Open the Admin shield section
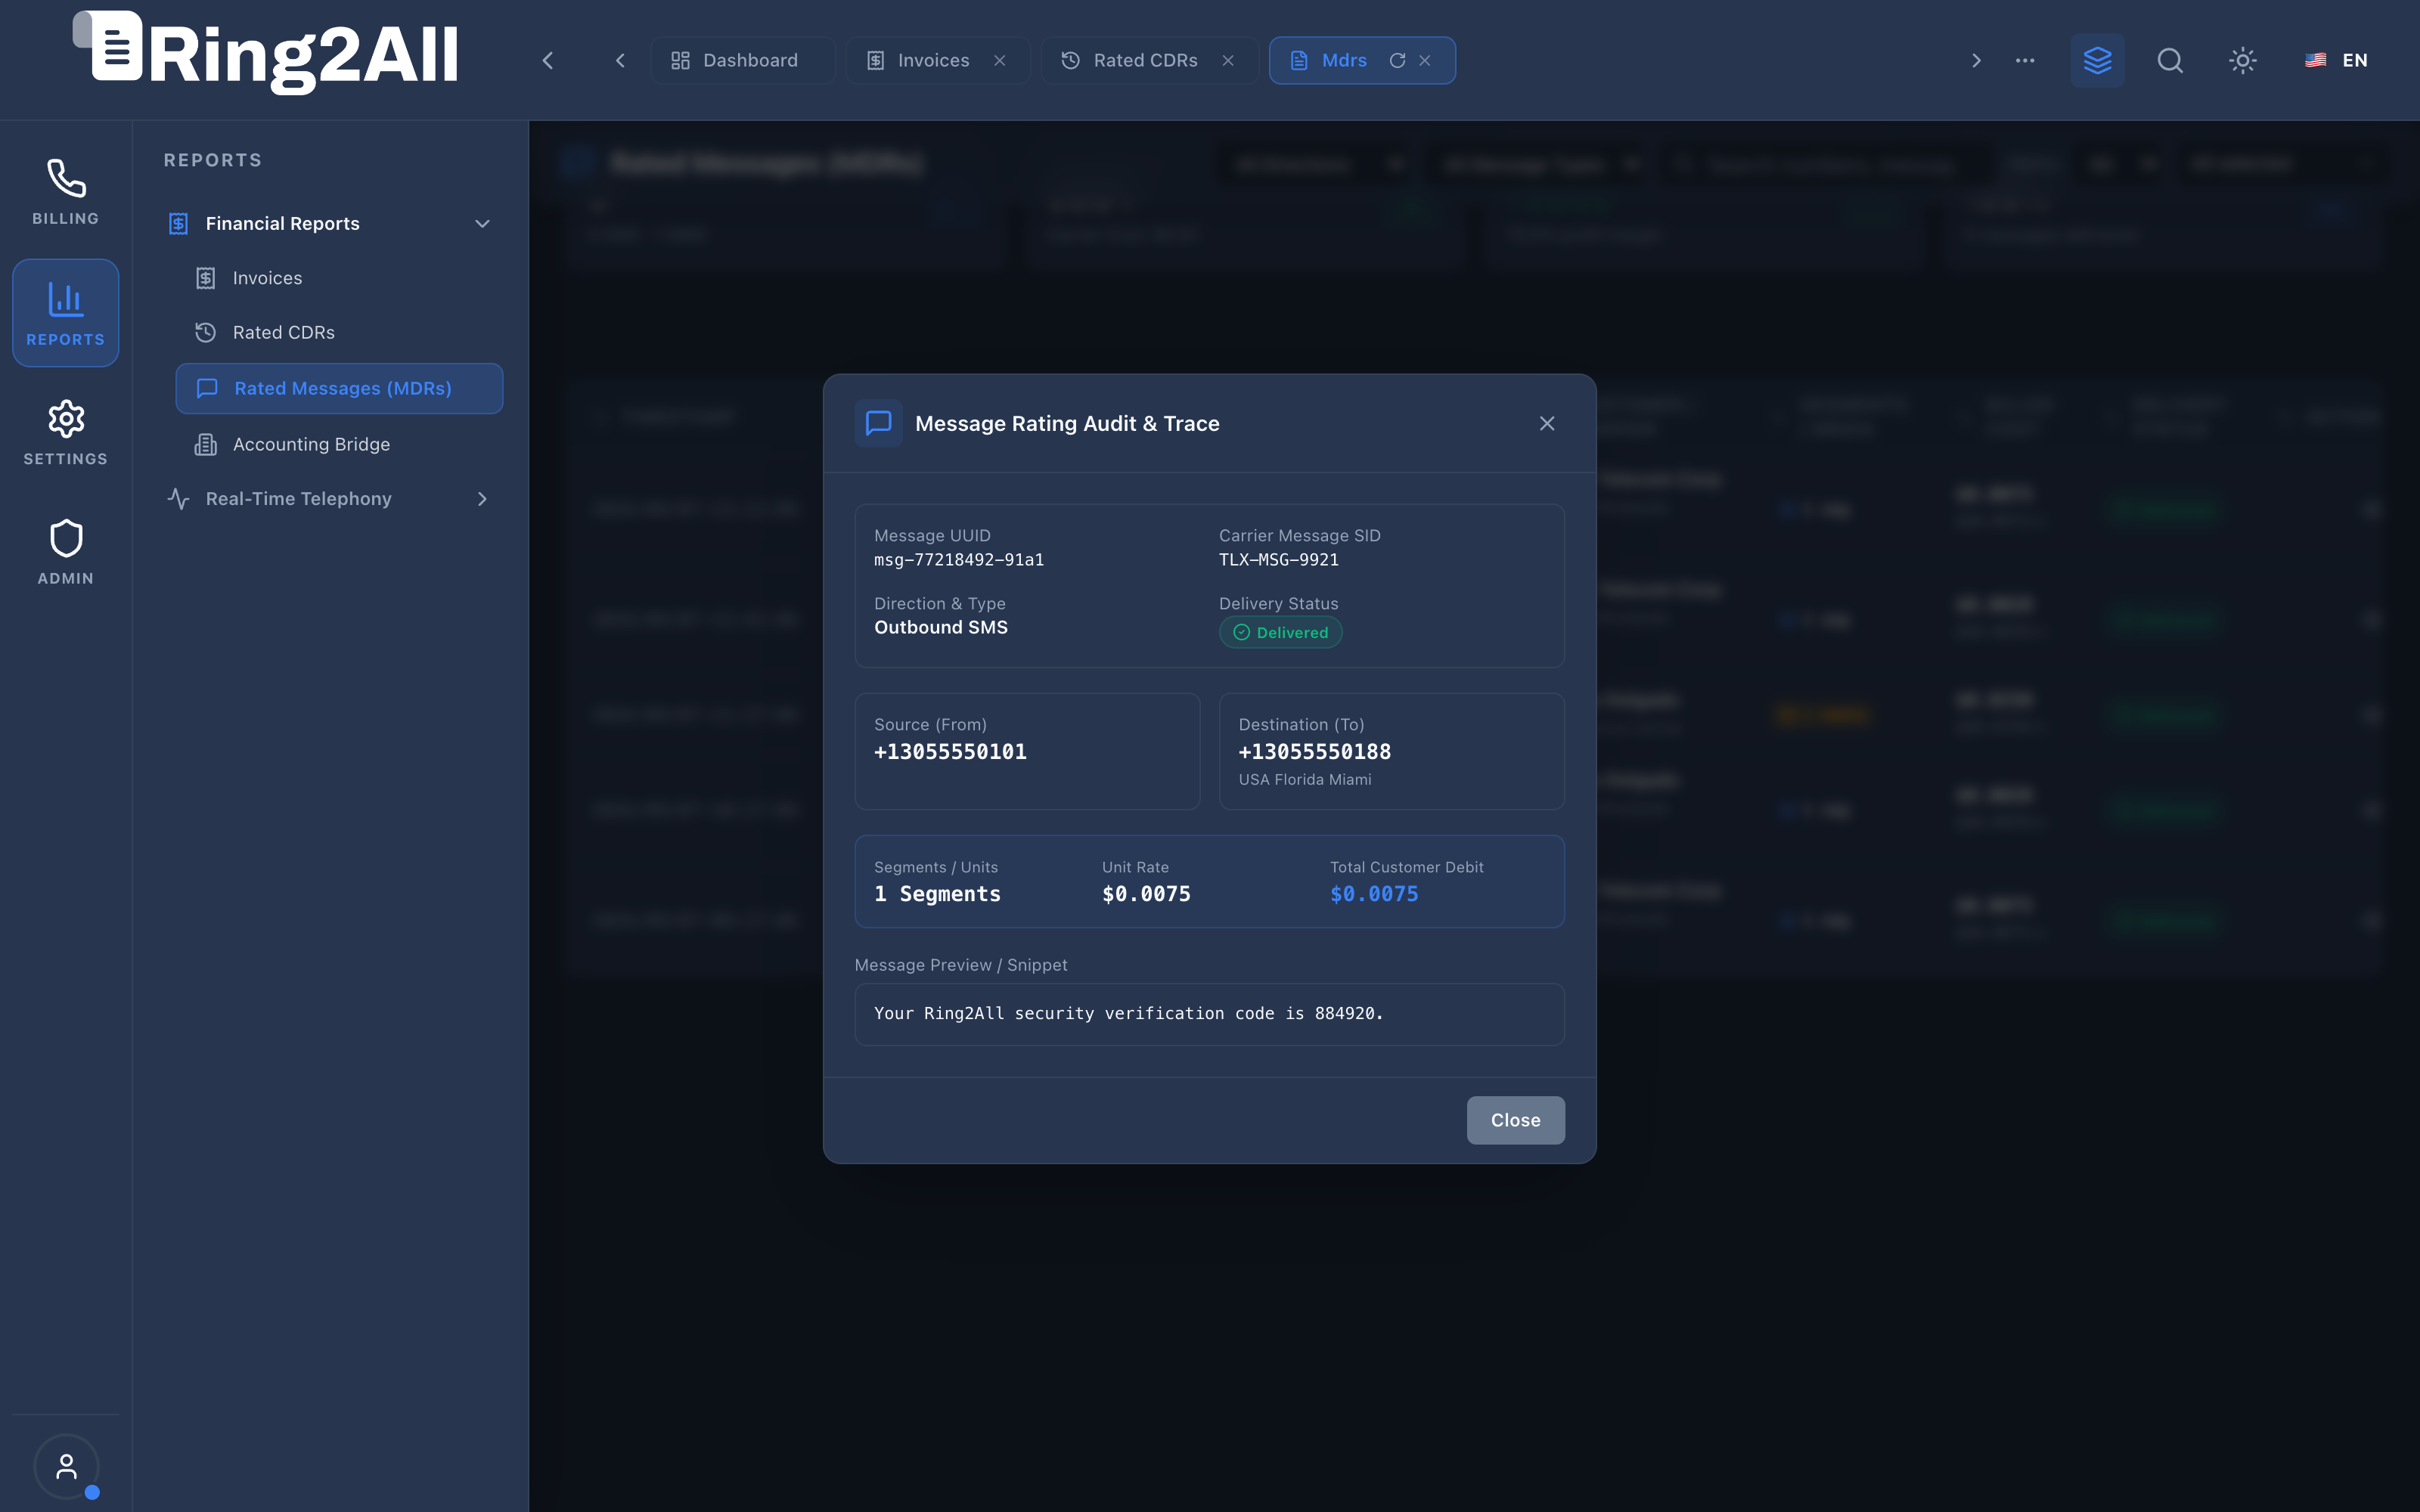 [x=65, y=552]
